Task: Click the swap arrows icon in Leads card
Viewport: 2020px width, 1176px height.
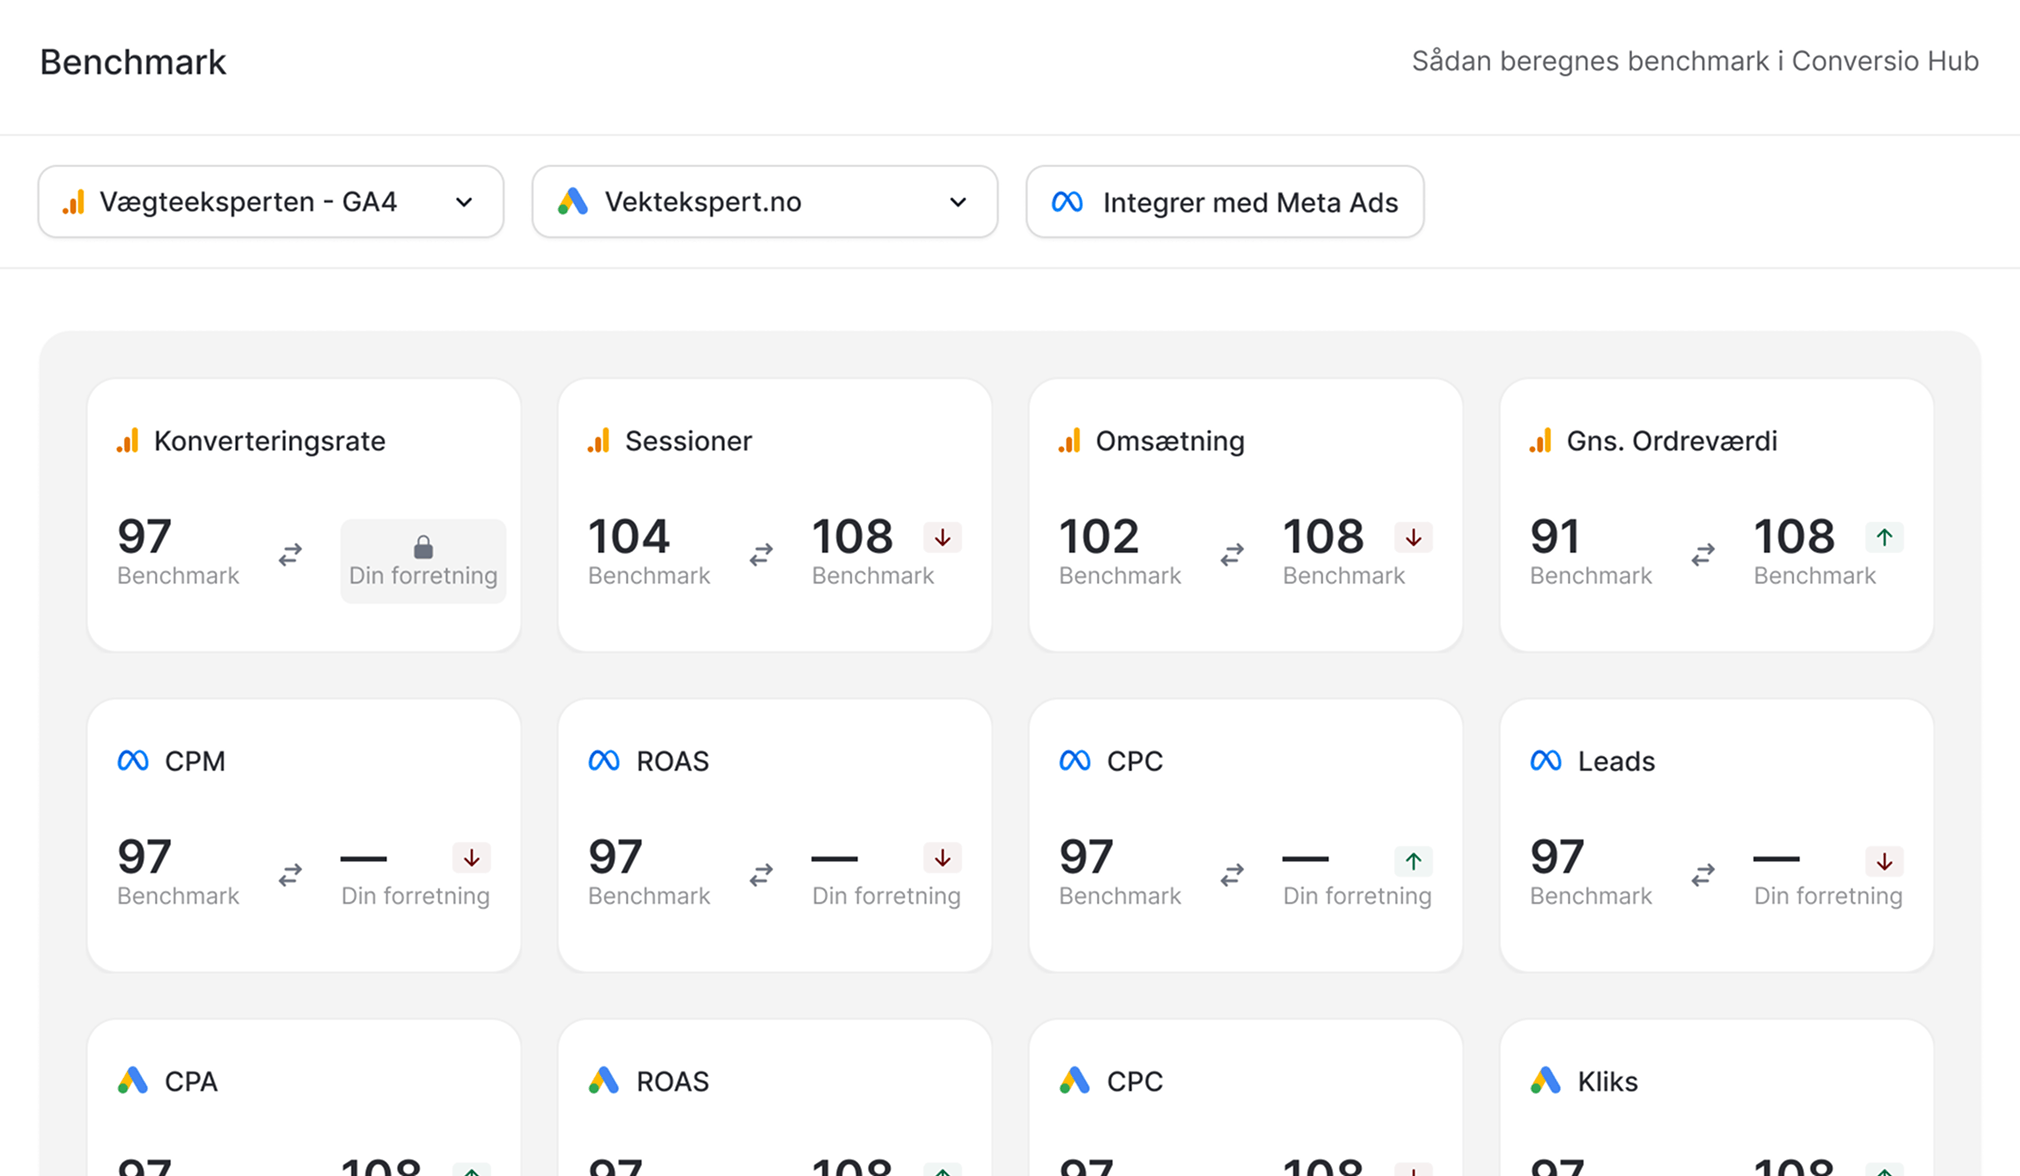Action: 1703,875
